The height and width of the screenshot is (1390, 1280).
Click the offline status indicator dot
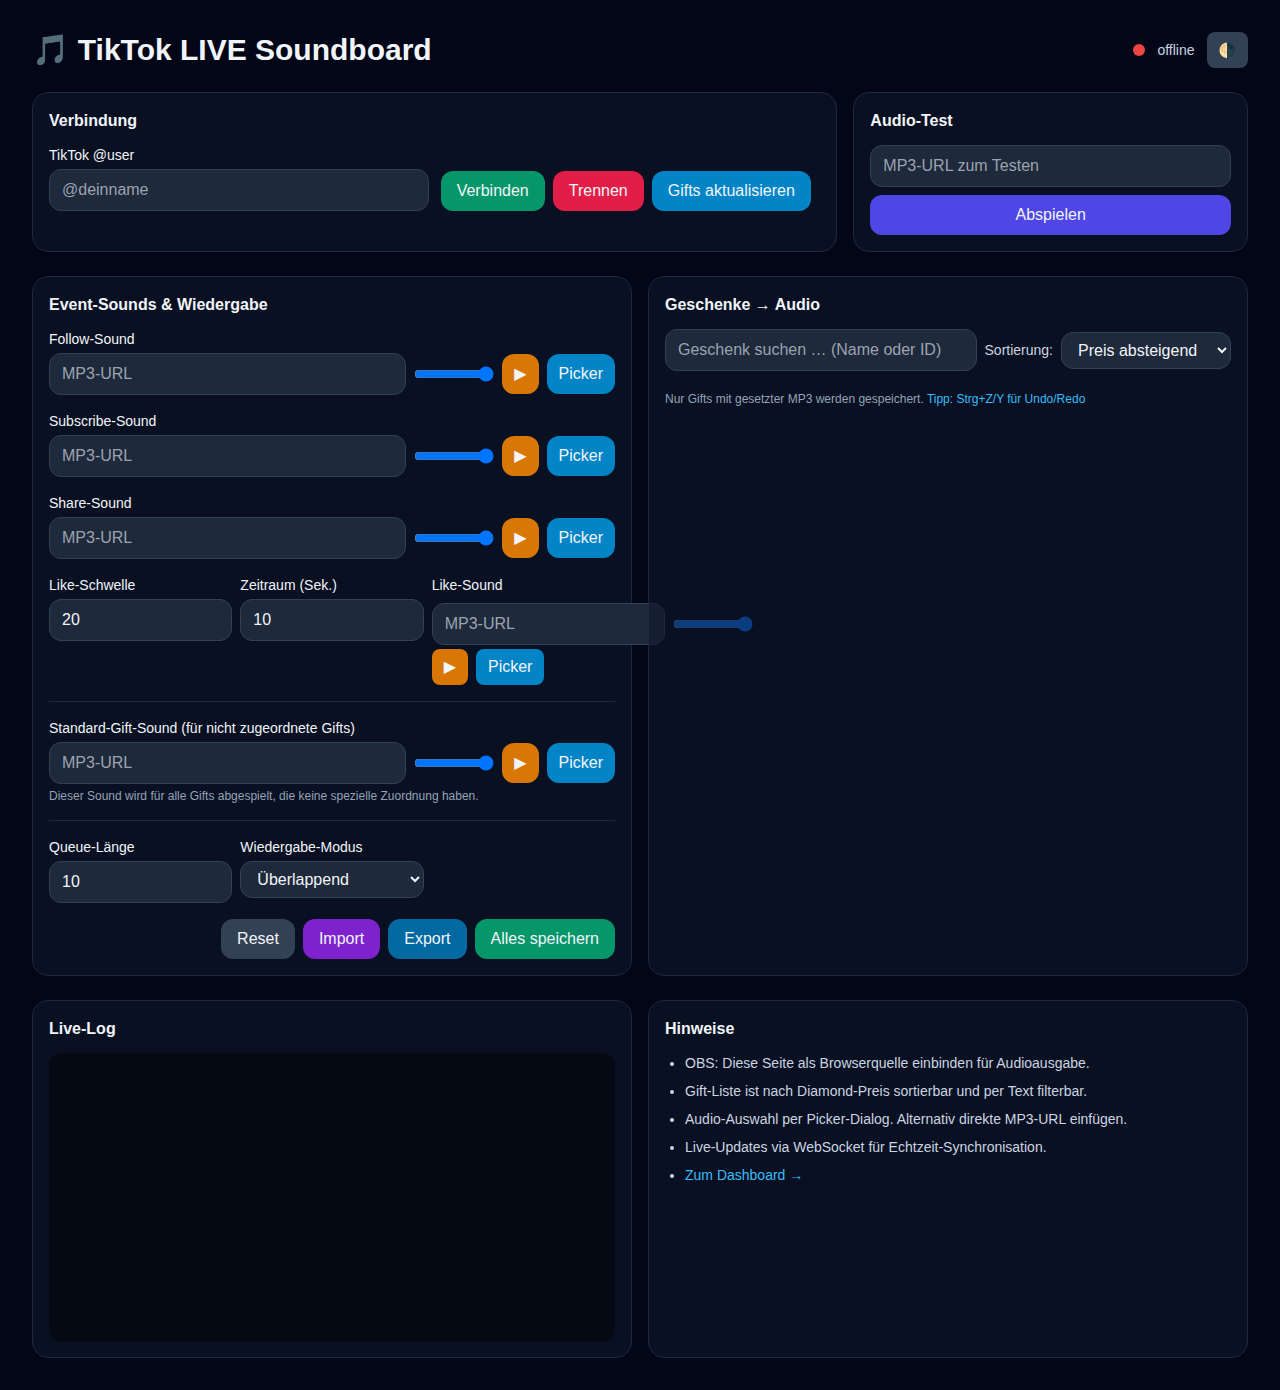pos(1138,48)
